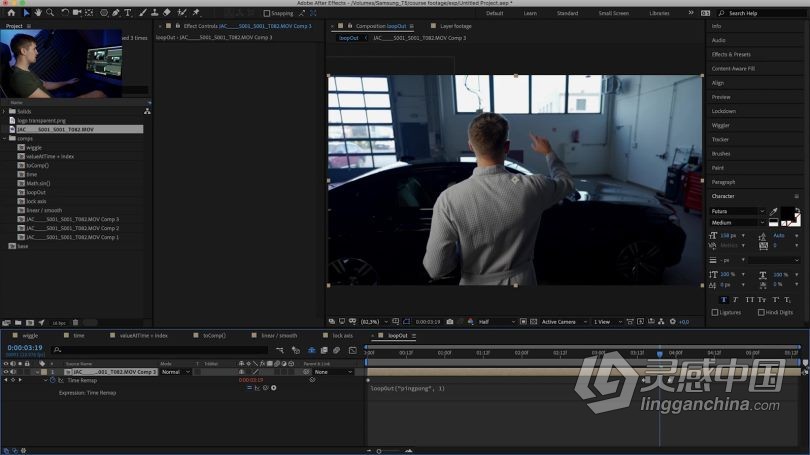Open the 1 View layout dropdown
This screenshot has height=455, width=810.
click(608, 322)
